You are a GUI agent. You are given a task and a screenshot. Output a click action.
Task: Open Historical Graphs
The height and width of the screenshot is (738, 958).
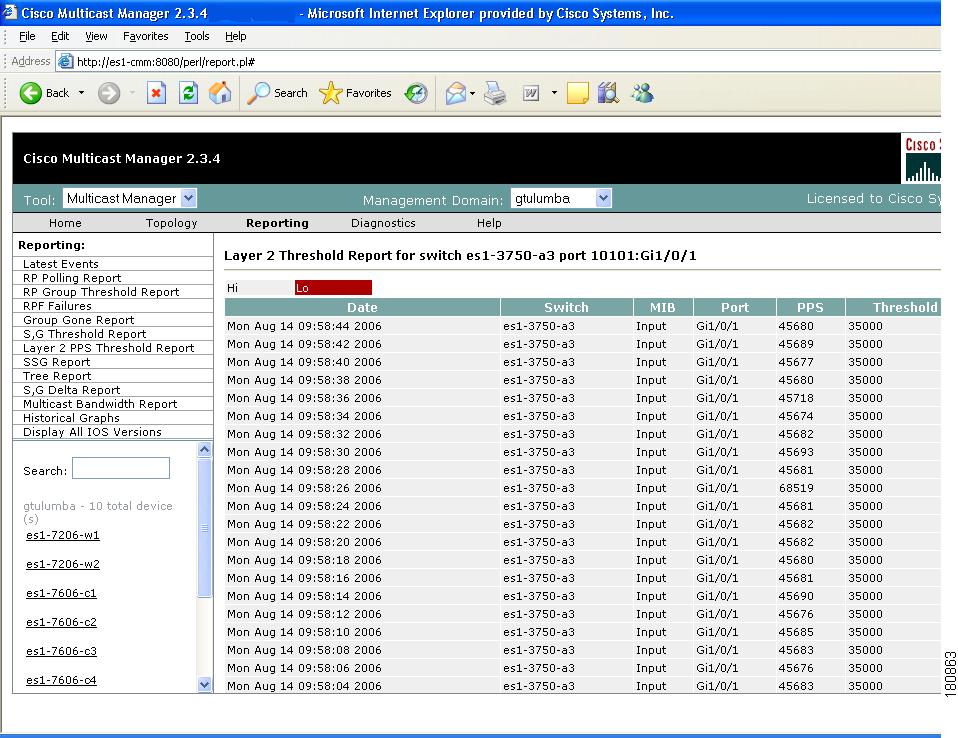(71, 418)
